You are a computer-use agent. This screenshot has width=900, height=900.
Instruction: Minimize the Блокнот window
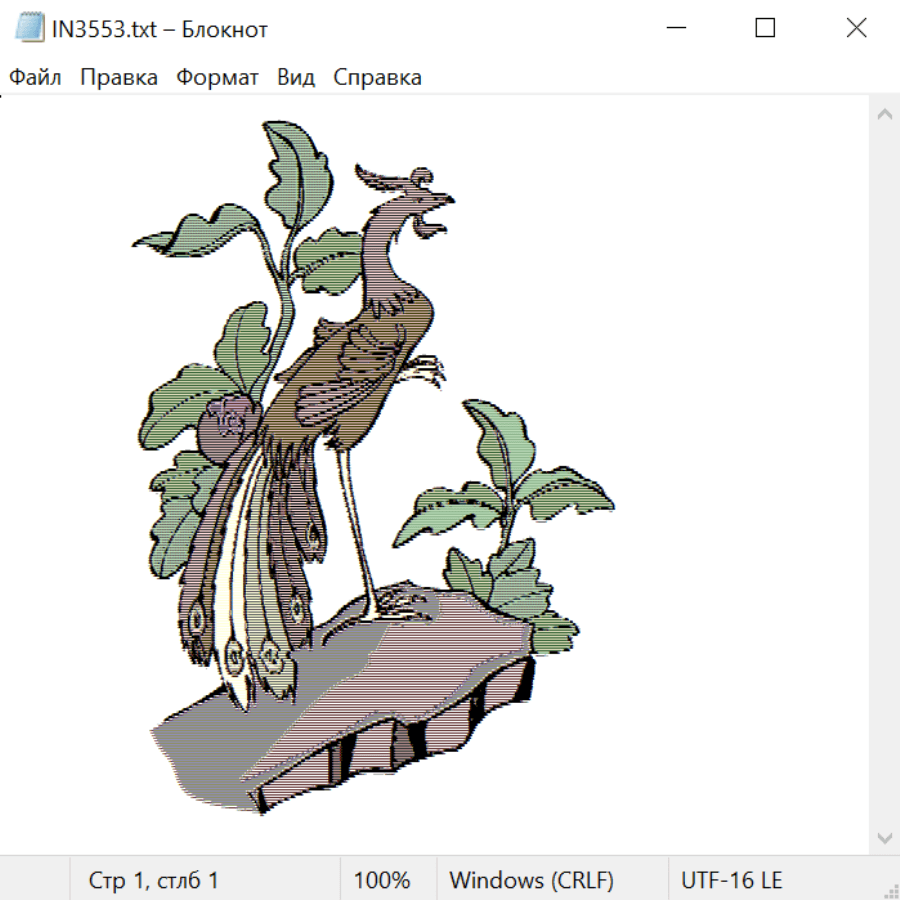[674, 29]
